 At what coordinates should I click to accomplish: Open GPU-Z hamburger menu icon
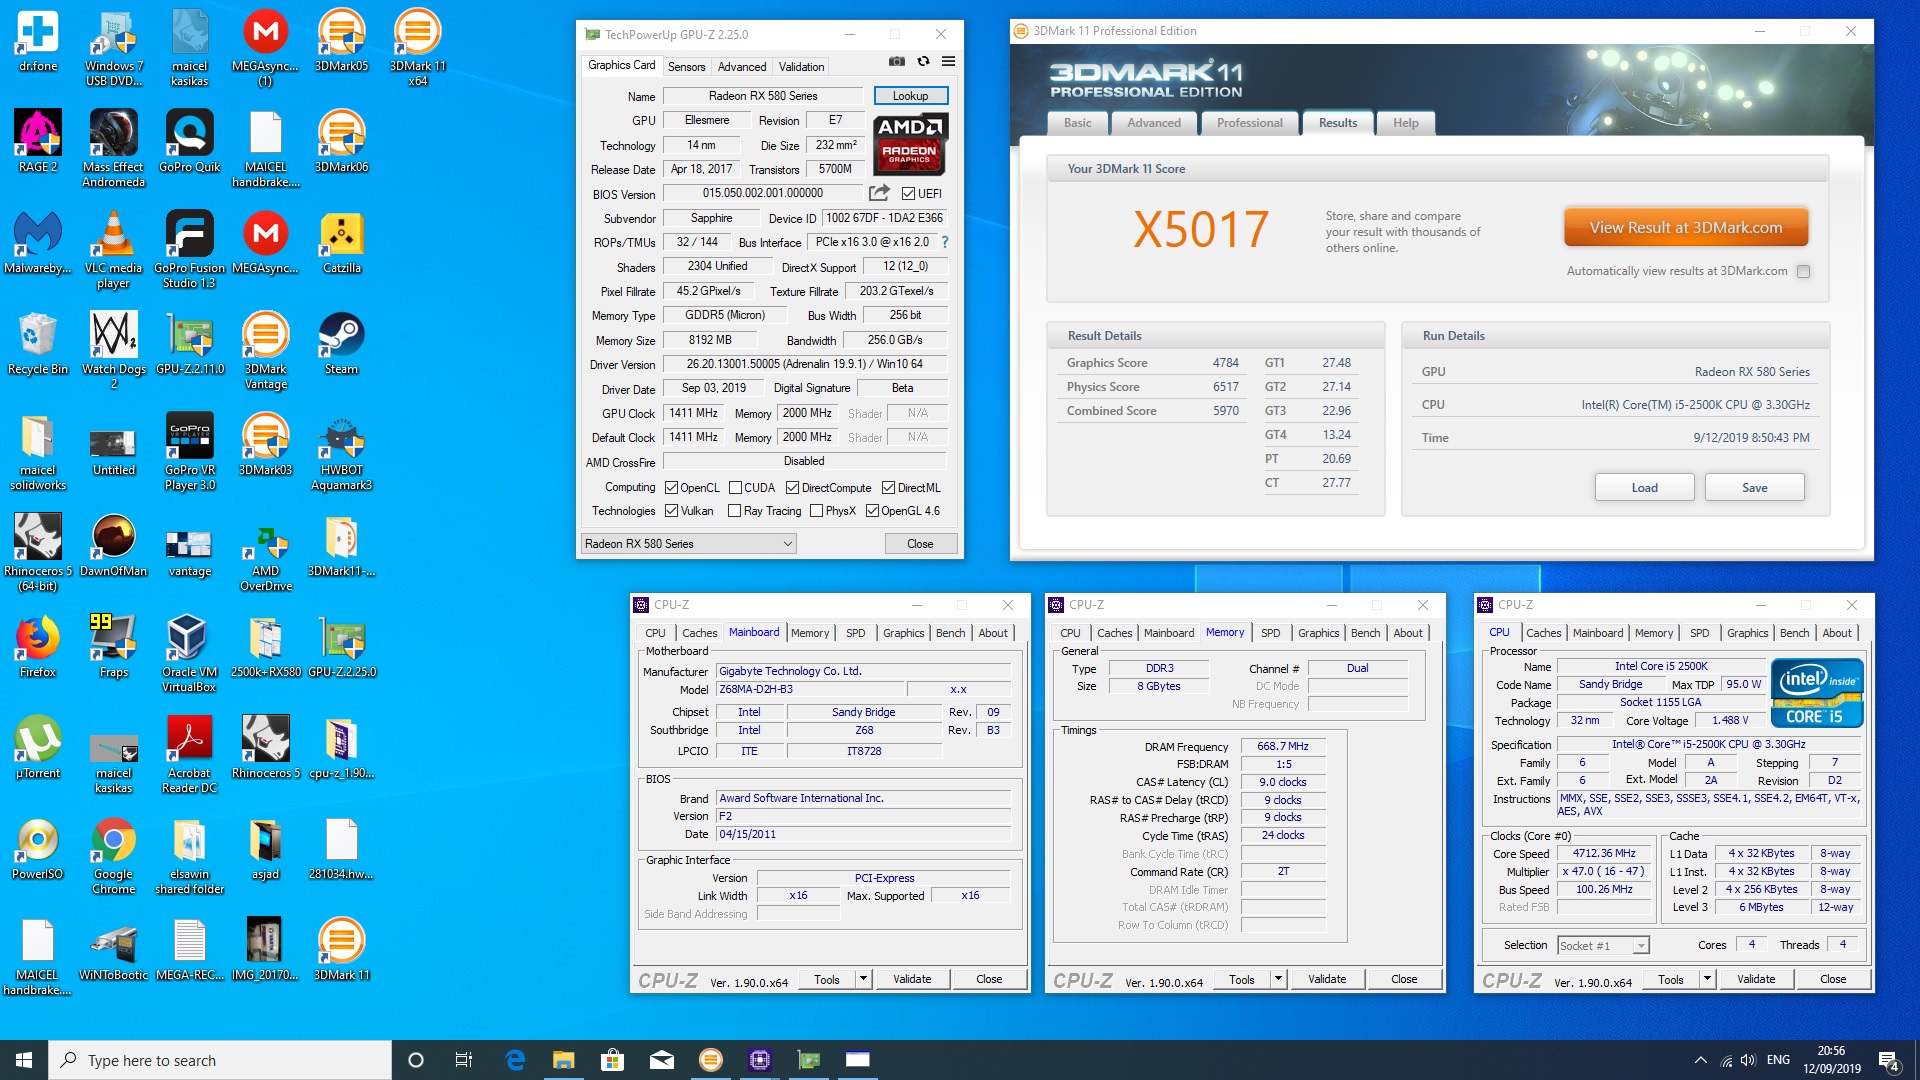point(948,62)
